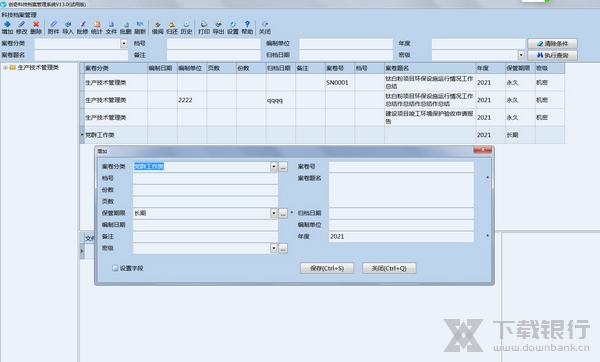This screenshot has width=600, height=362.
Task: Click the SN0001 cell in the table
Action: tap(340, 82)
